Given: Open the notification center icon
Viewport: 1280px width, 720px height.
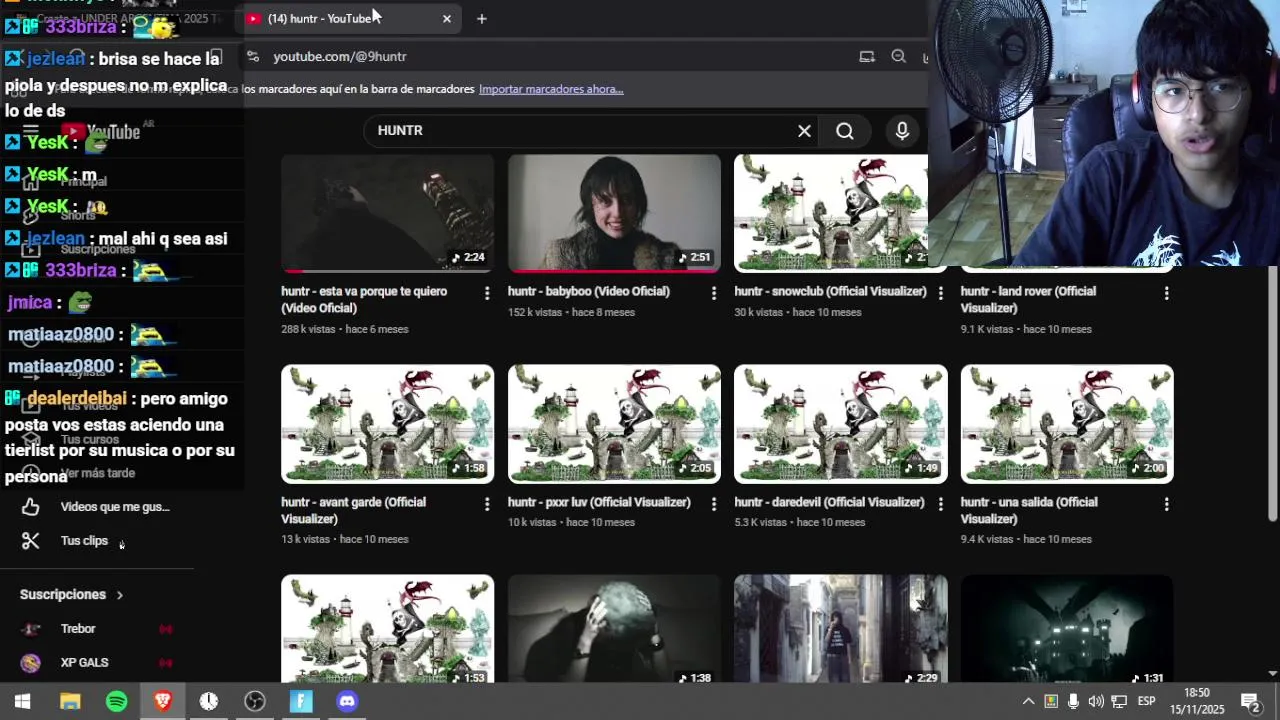Looking at the screenshot, I should 1249,702.
